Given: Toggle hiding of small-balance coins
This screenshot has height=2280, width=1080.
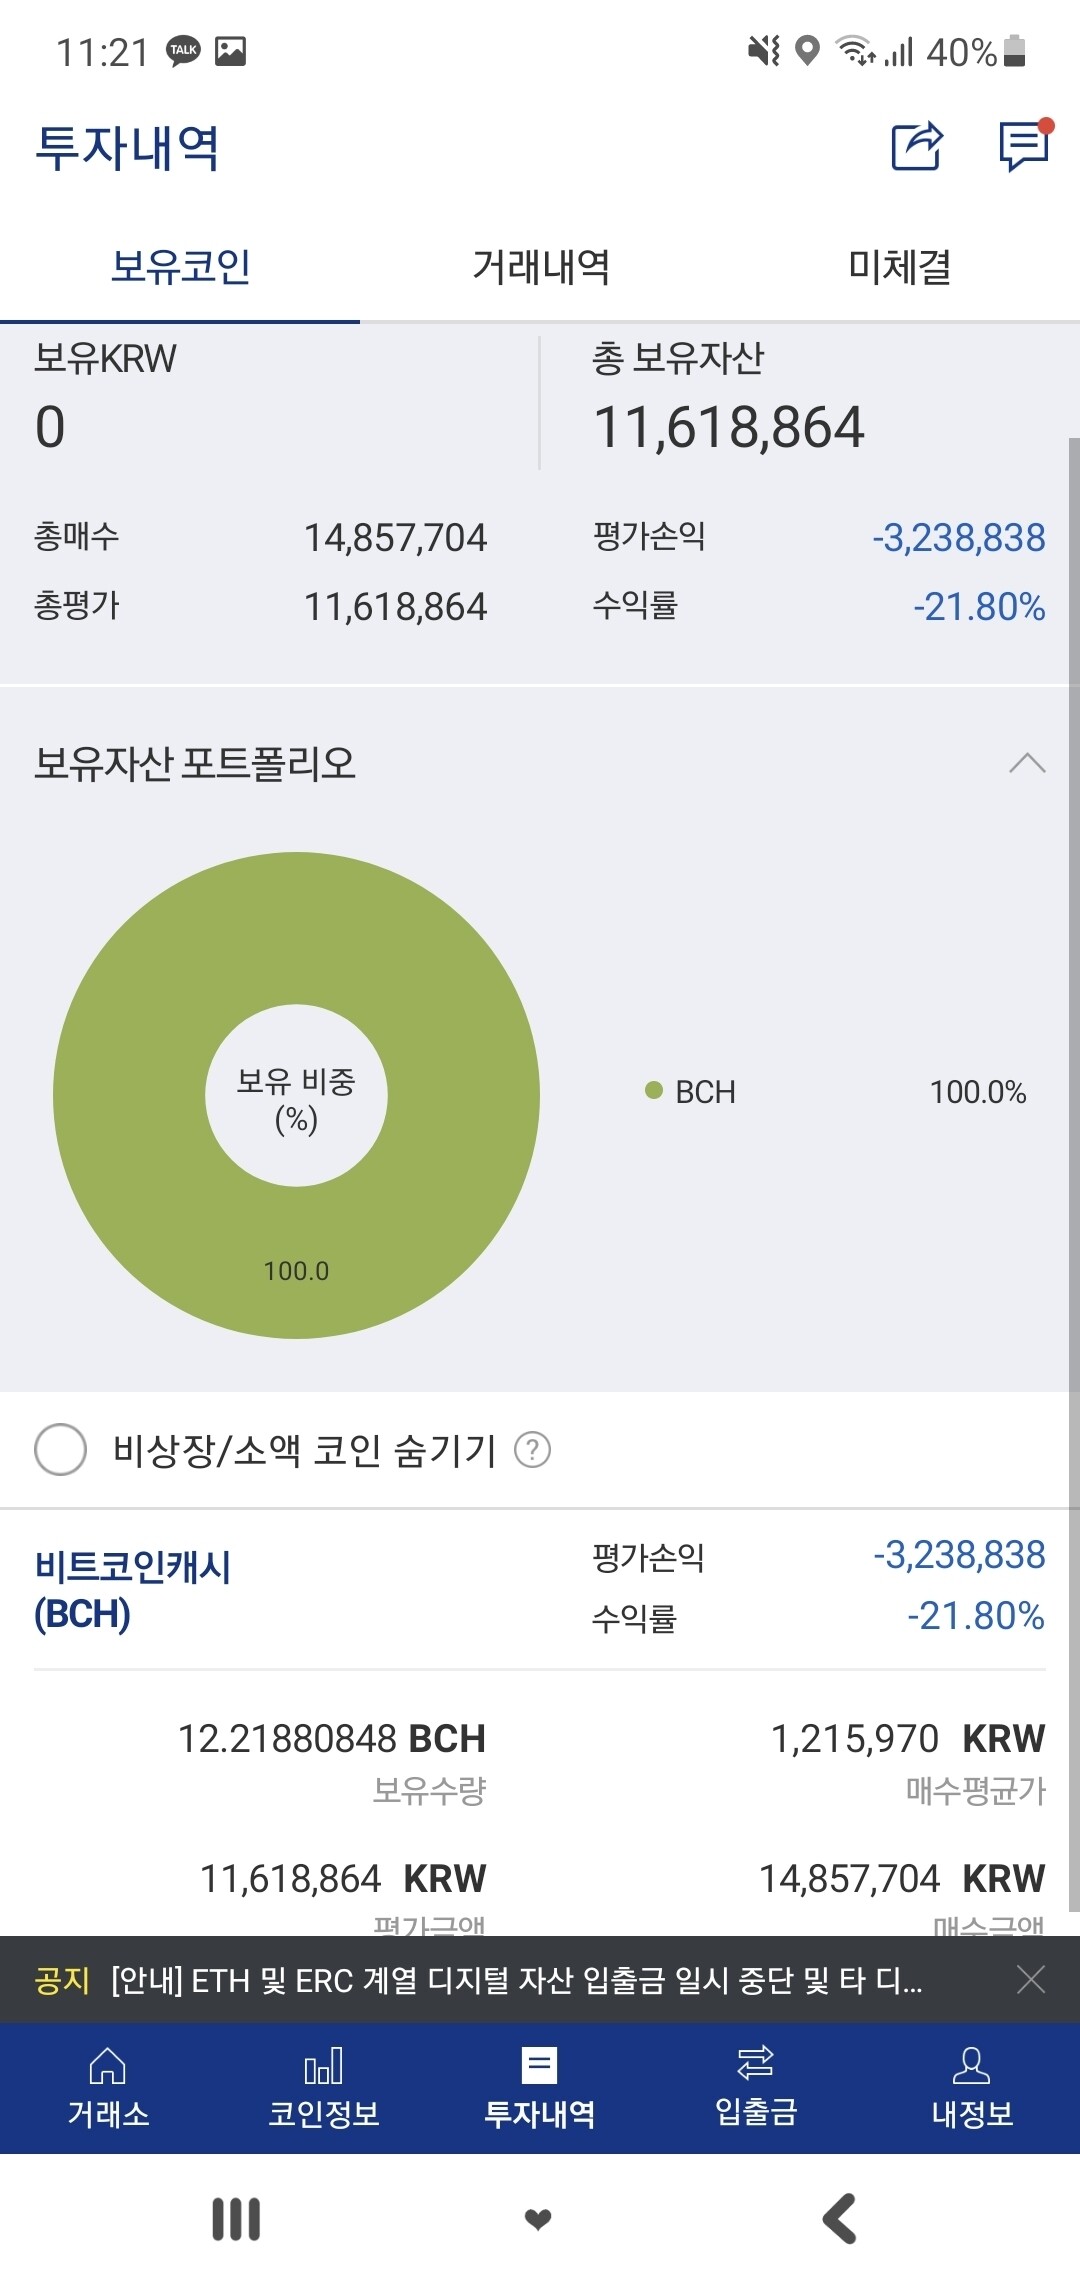Looking at the screenshot, I should click(62, 1449).
